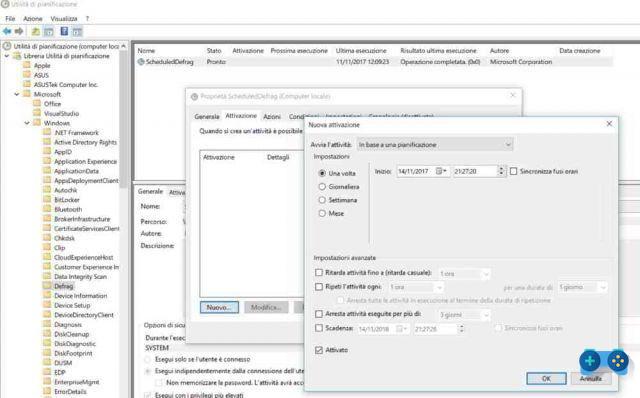Screen dimensions: 640x398
Task: Sort by the Ultima esecuzione column header
Action: pos(361,51)
